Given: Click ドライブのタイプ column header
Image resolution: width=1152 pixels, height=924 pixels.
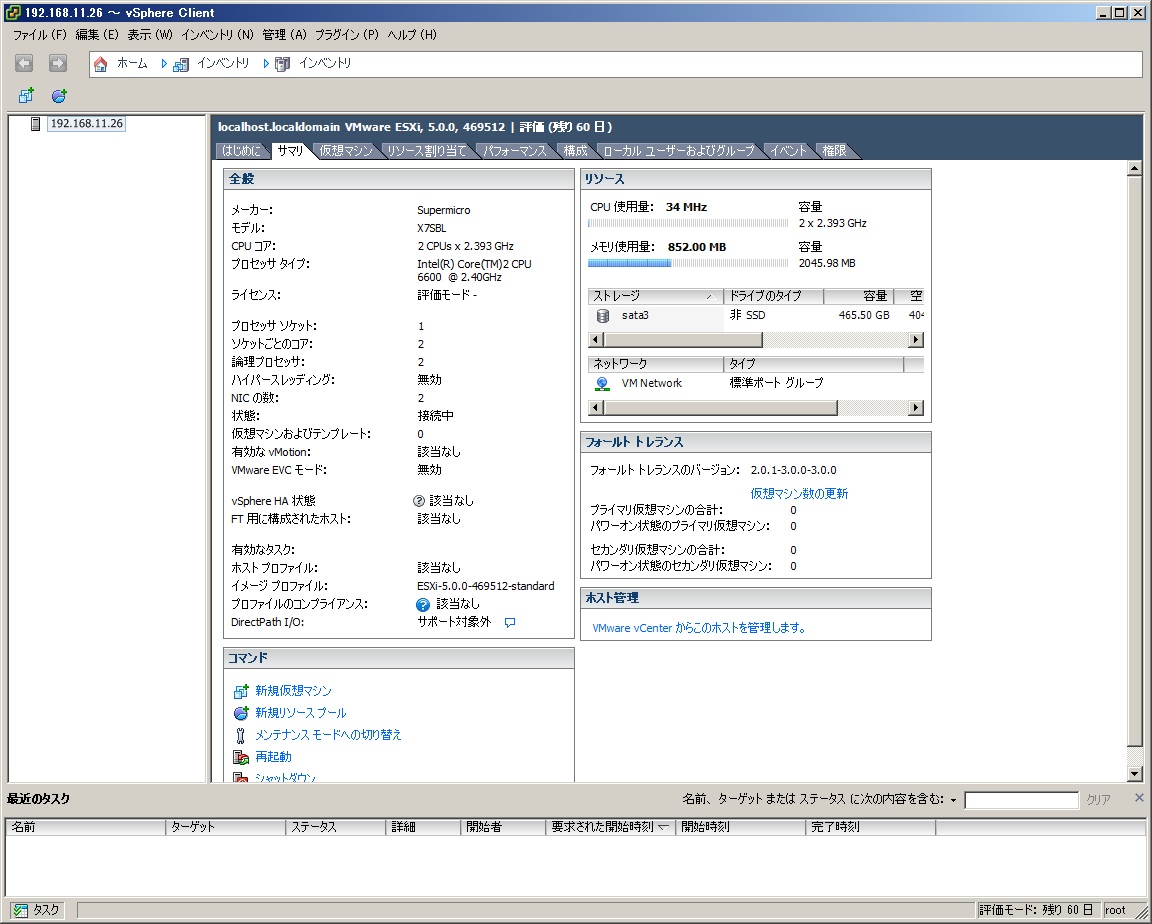Looking at the screenshot, I should click(774, 296).
